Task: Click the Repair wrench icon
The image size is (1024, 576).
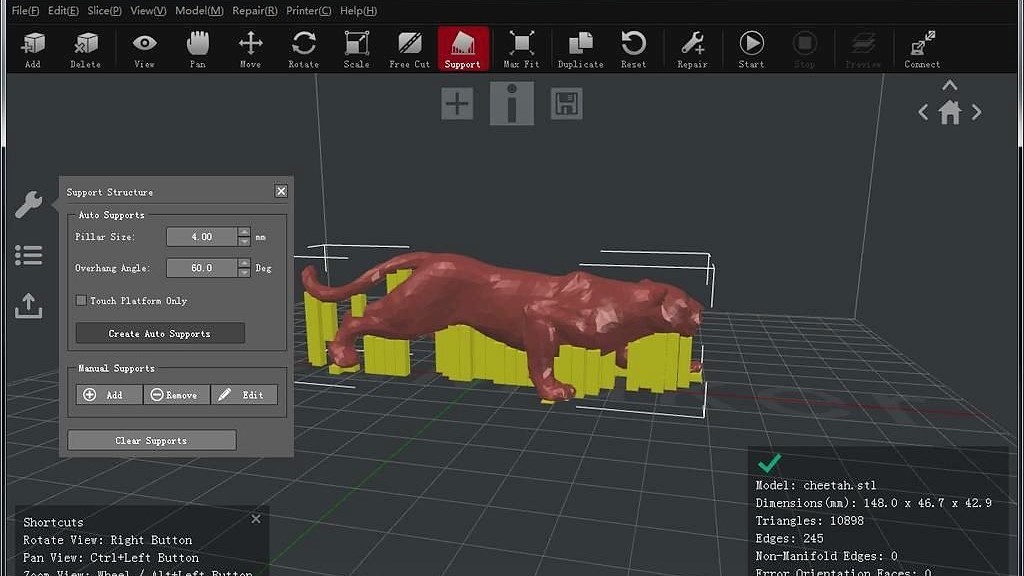Action: coord(692,48)
